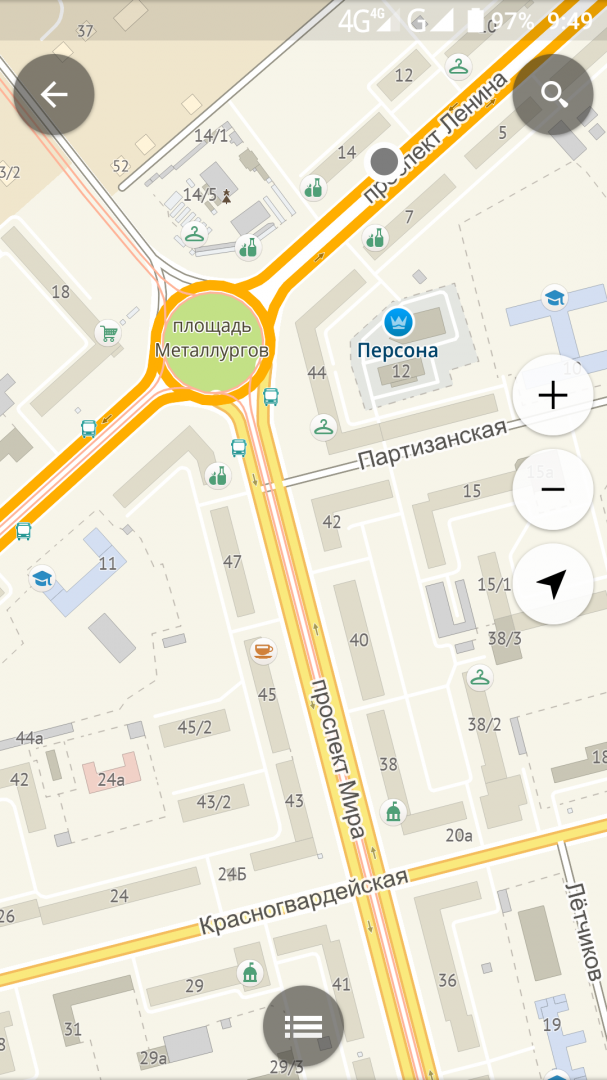Tap the church icon near building 38
Screen dimensions: 607x1080
[393, 812]
